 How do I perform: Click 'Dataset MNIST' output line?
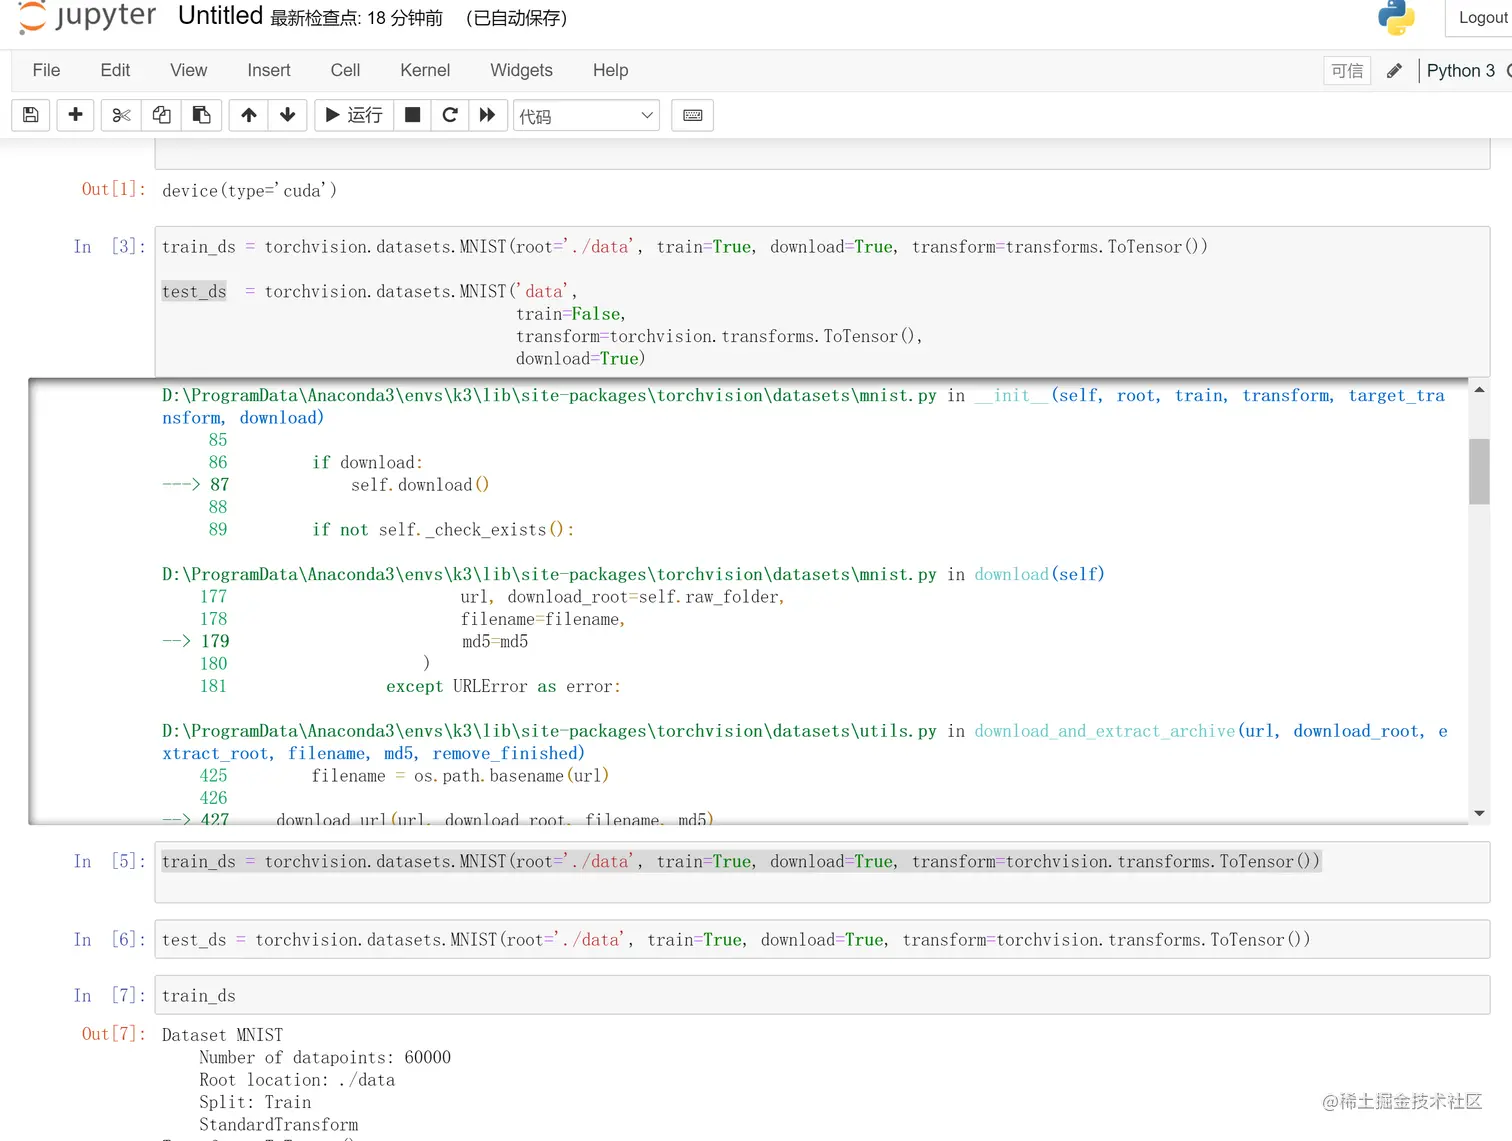click(222, 1035)
